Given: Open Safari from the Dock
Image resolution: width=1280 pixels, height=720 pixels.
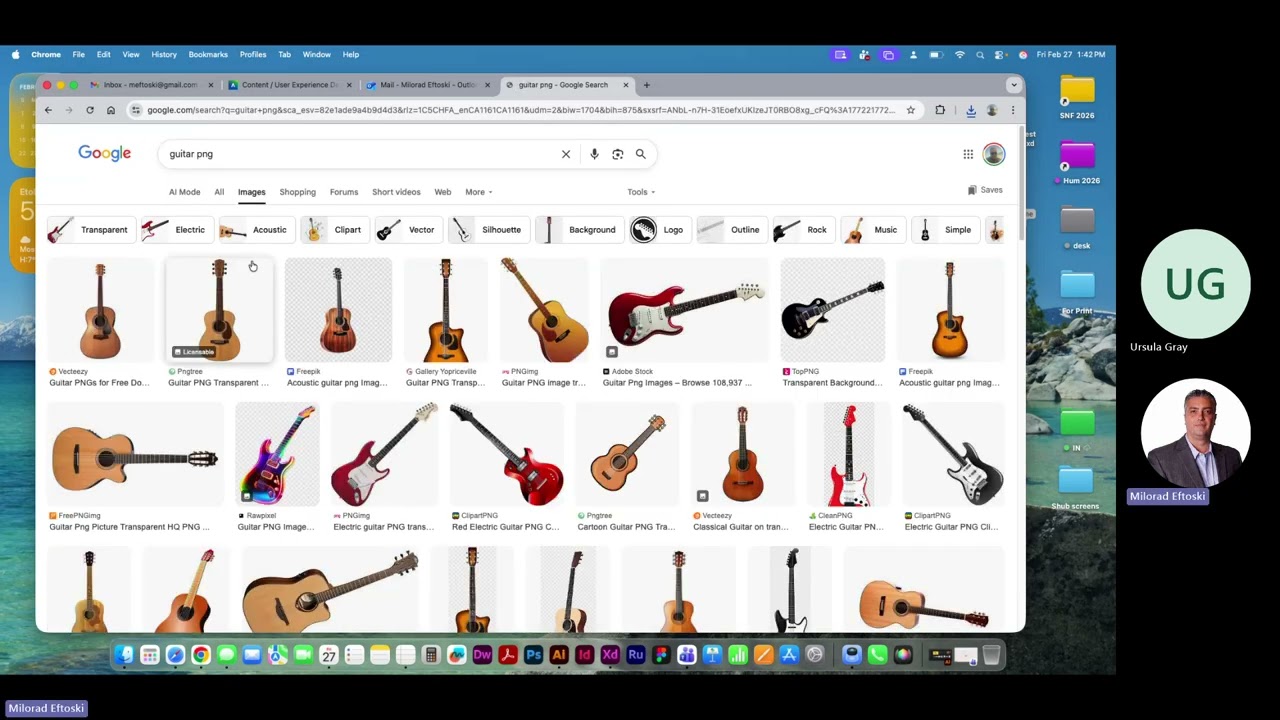Looking at the screenshot, I should click(x=175, y=655).
